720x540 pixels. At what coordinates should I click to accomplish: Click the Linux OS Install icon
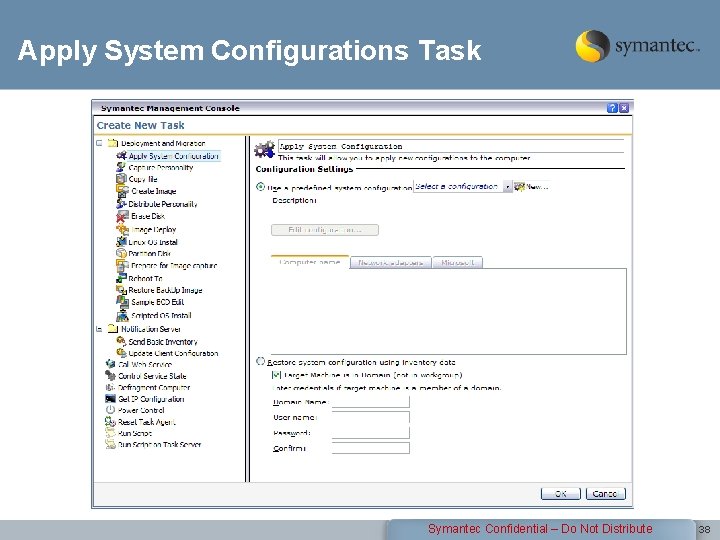coord(121,242)
